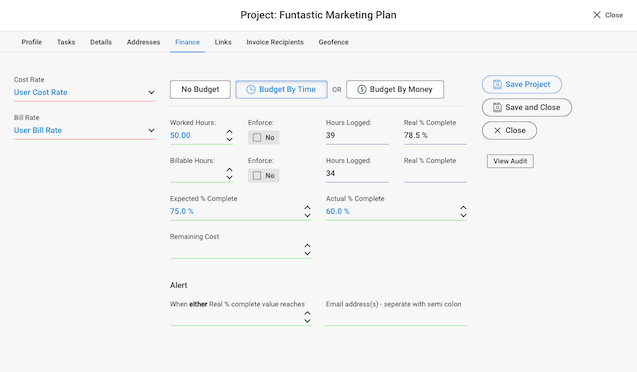
Task: Go to the Links tab
Action: tap(223, 42)
